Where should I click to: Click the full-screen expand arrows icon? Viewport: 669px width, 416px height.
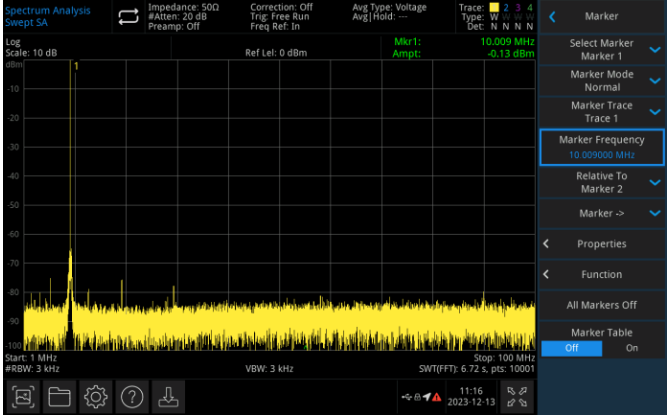pos(517,396)
